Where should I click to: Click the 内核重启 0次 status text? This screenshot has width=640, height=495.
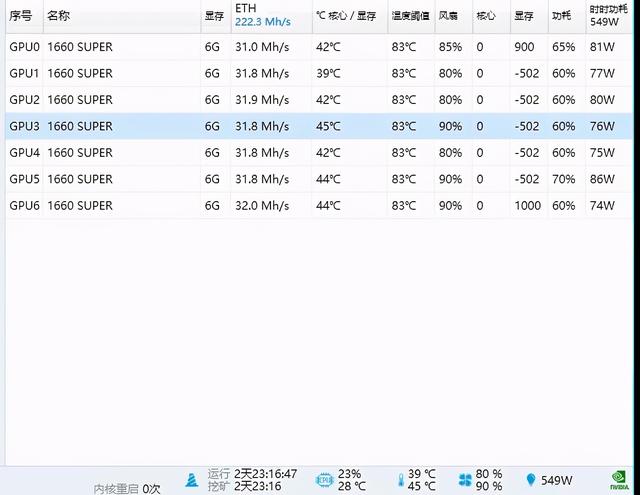pos(127,488)
